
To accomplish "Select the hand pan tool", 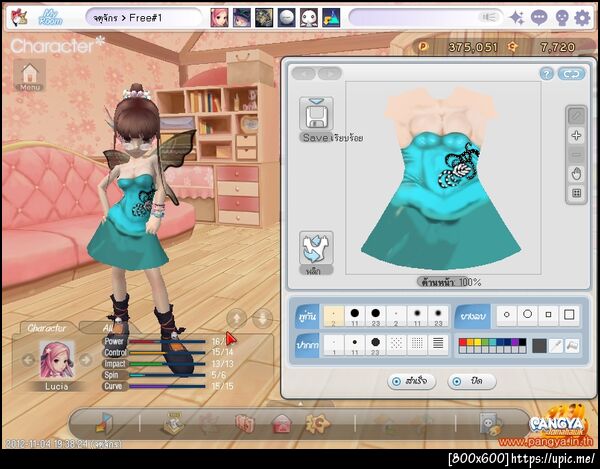I will pyautogui.click(x=576, y=174).
